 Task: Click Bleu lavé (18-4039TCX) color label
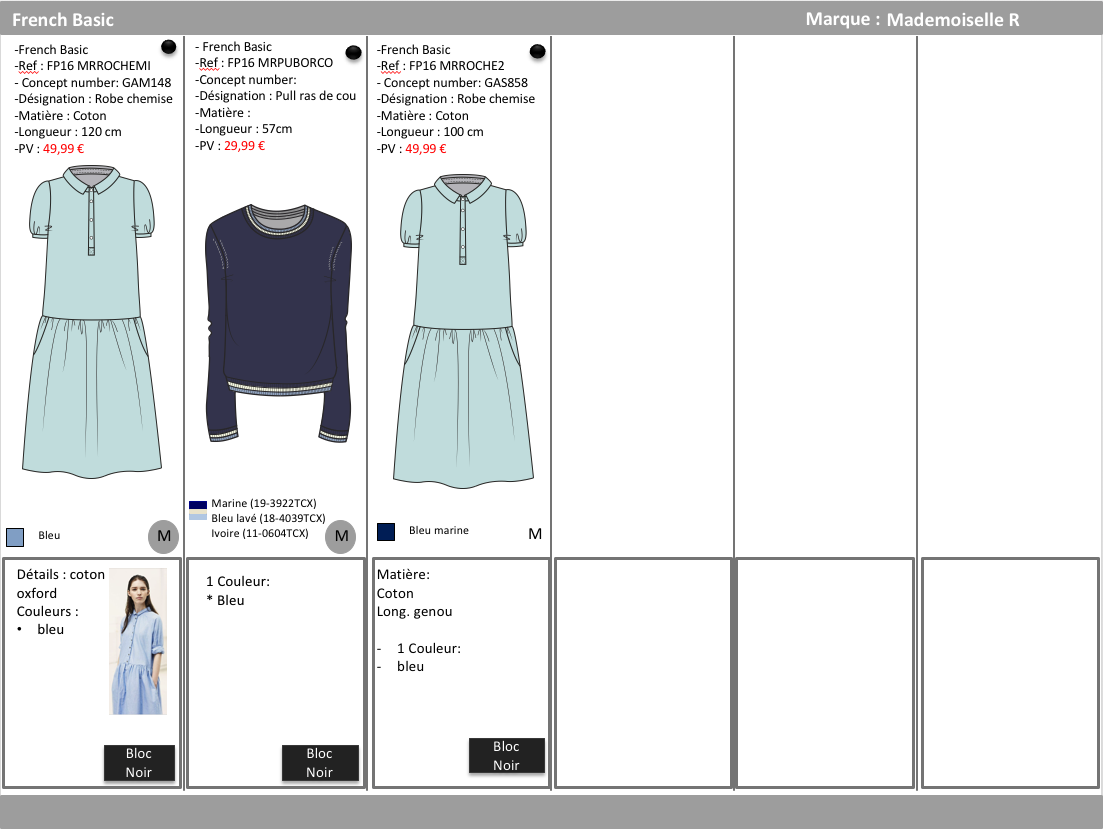coord(268,519)
